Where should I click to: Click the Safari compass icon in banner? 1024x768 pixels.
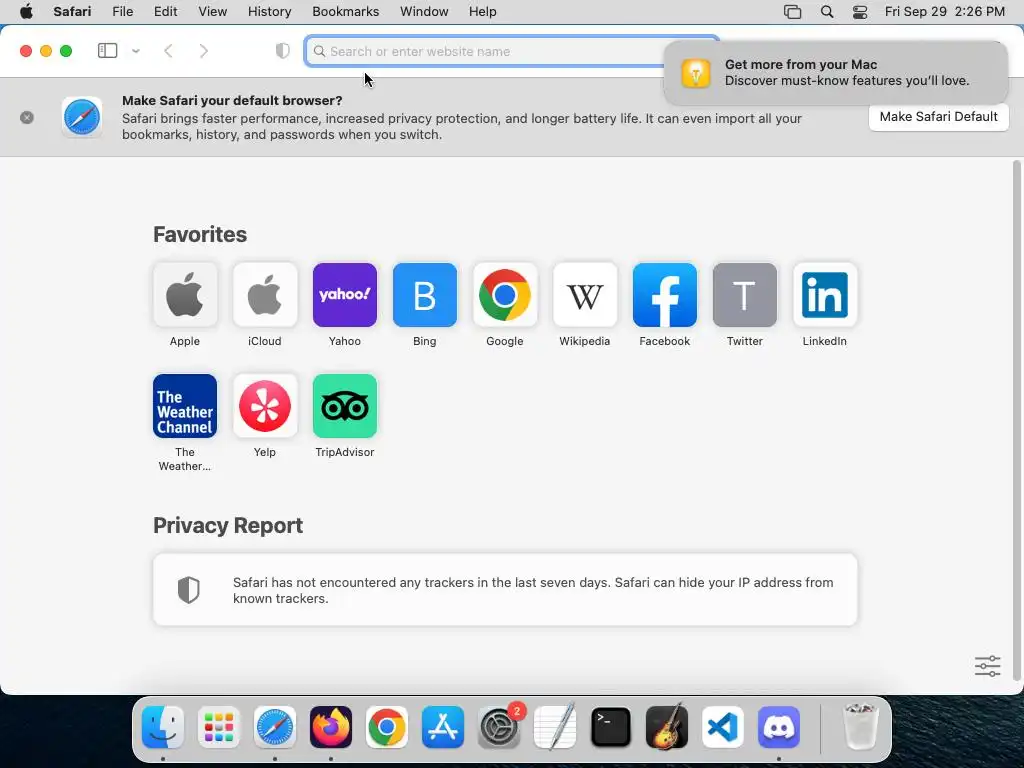click(82, 118)
